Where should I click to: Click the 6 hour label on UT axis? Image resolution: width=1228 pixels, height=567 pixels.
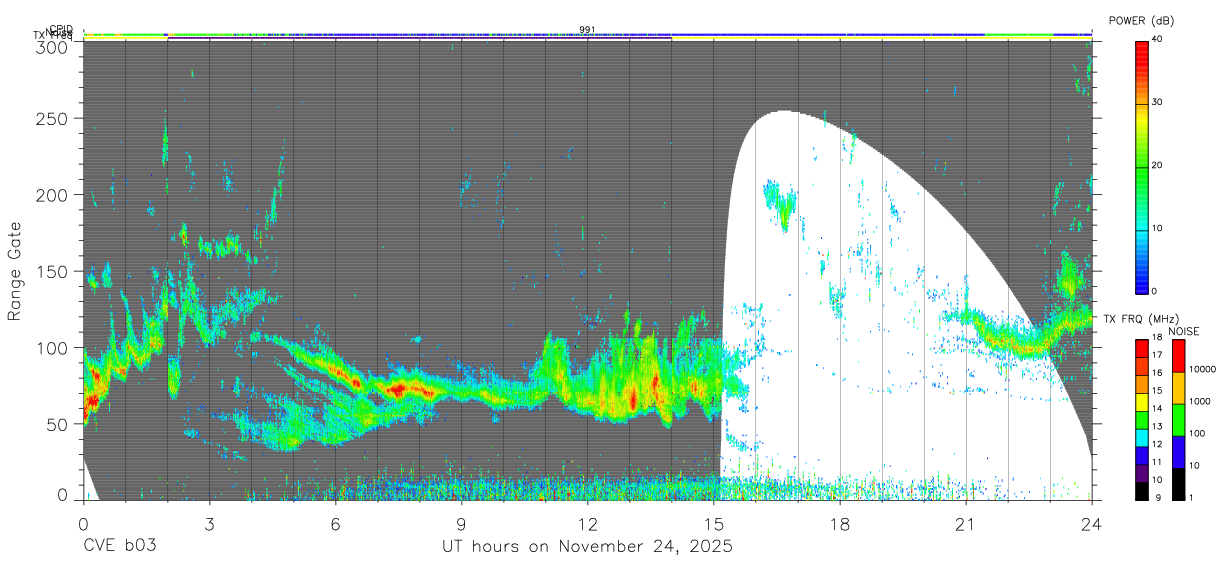tap(335, 523)
